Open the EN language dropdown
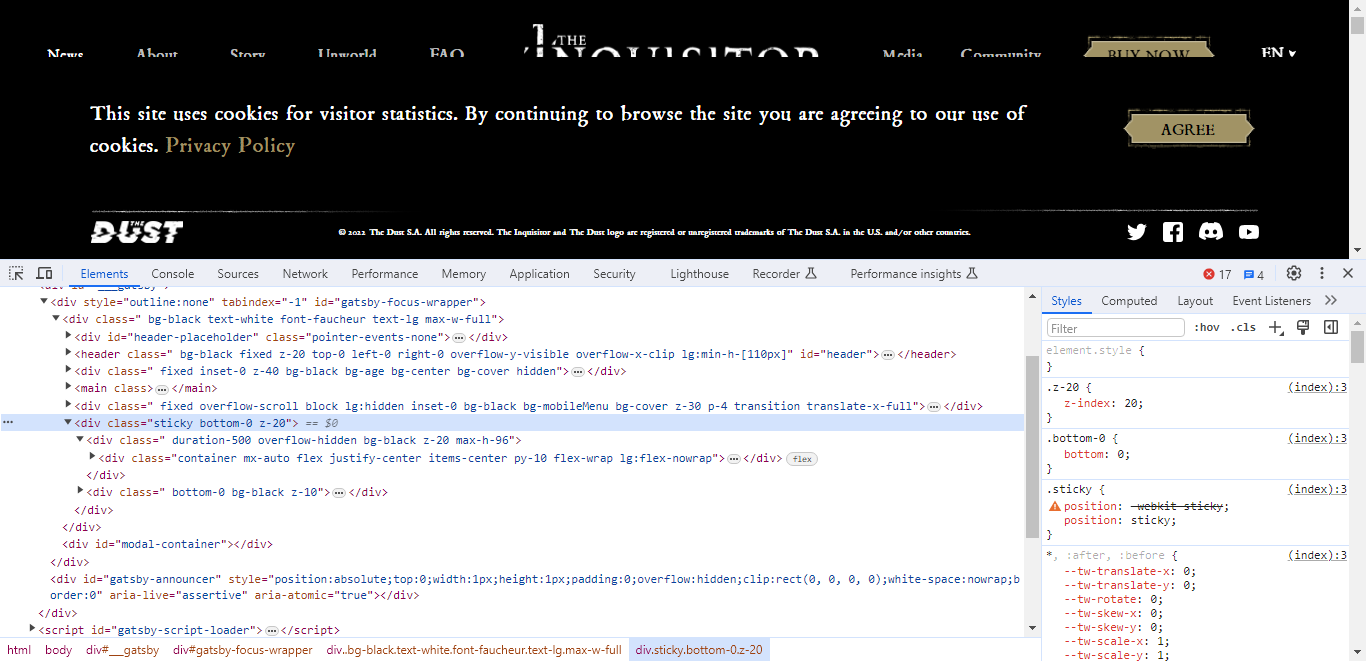The image size is (1366, 661). coord(1278,52)
